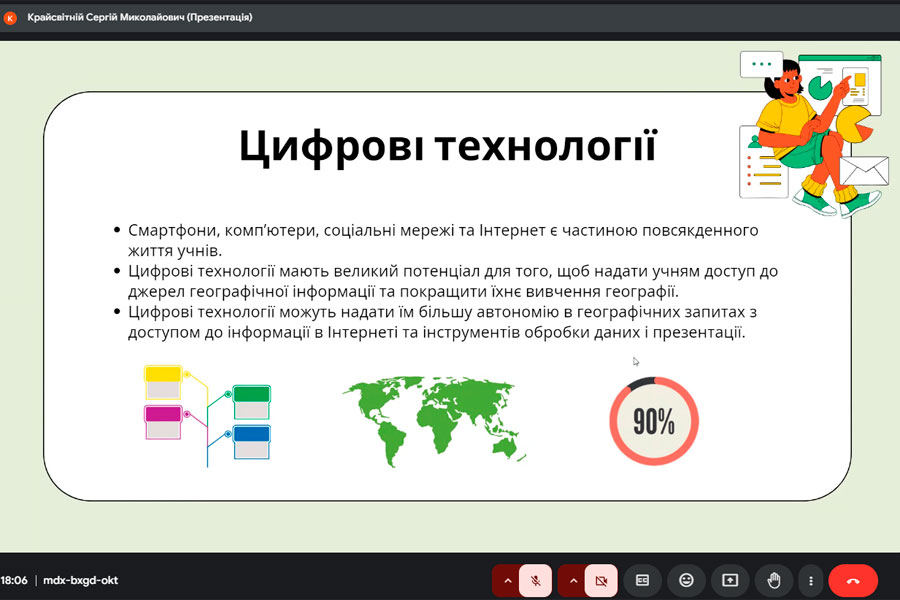Expand audio settings arrow beside microphone
900x600 pixels.
(507, 580)
